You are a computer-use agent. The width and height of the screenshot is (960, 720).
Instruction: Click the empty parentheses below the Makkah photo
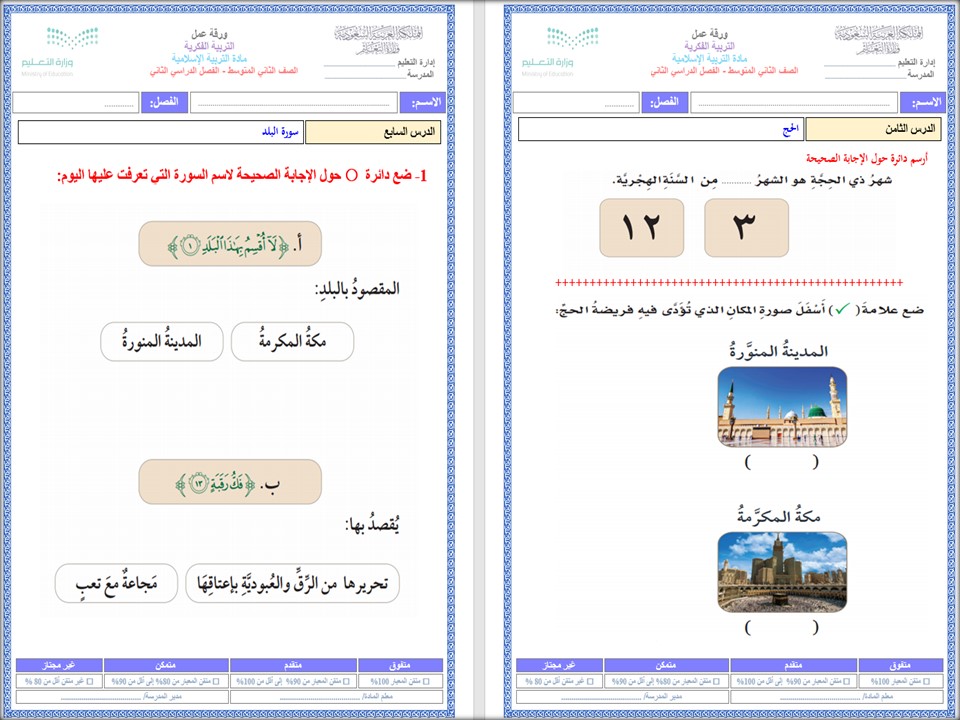pyautogui.click(x=782, y=628)
